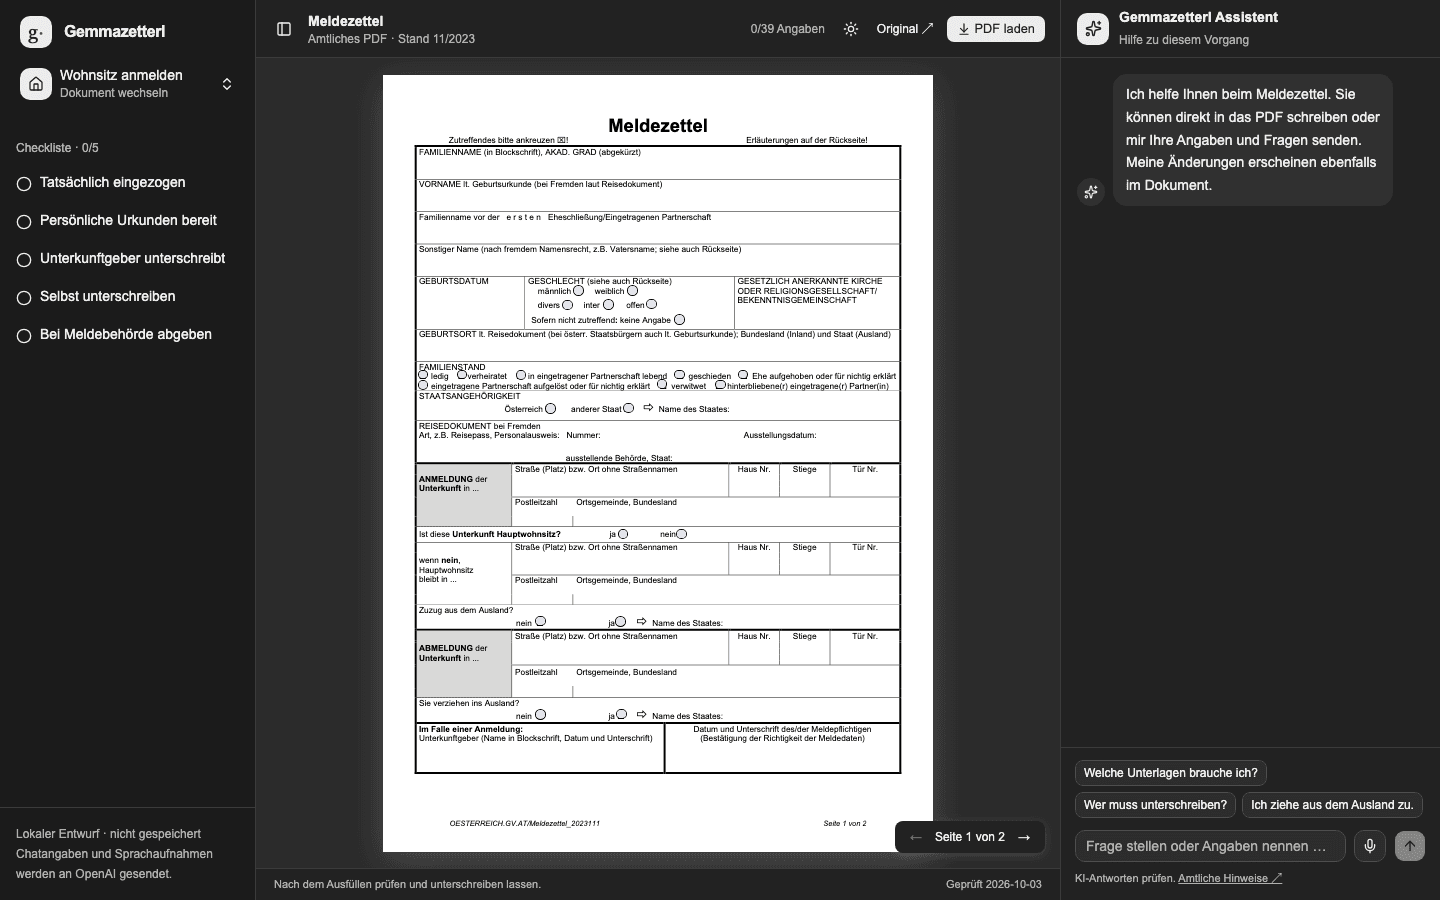The height and width of the screenshot is (900, 1440).
Task: Switch theme with the sun icon
Action: point(851,29)
